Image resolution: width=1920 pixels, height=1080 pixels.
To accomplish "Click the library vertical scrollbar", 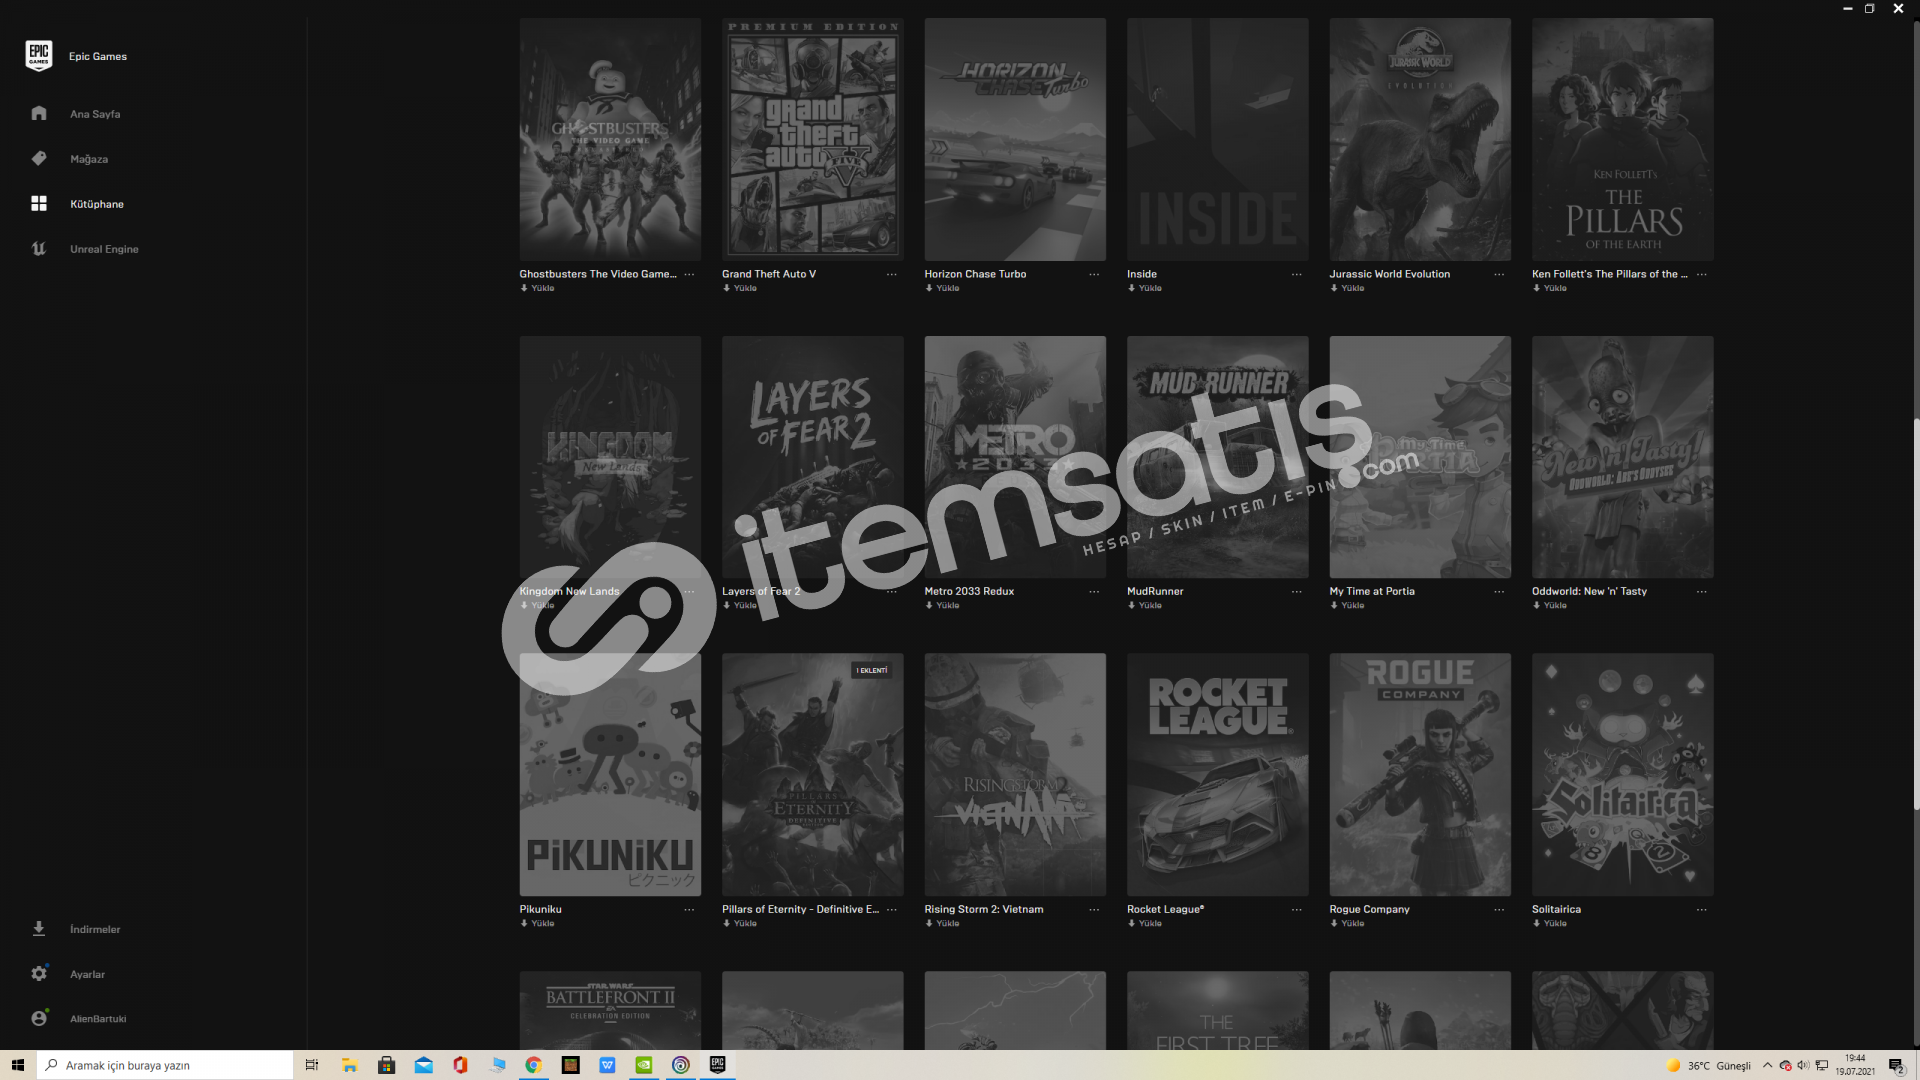I will (x=1916, y=615).
